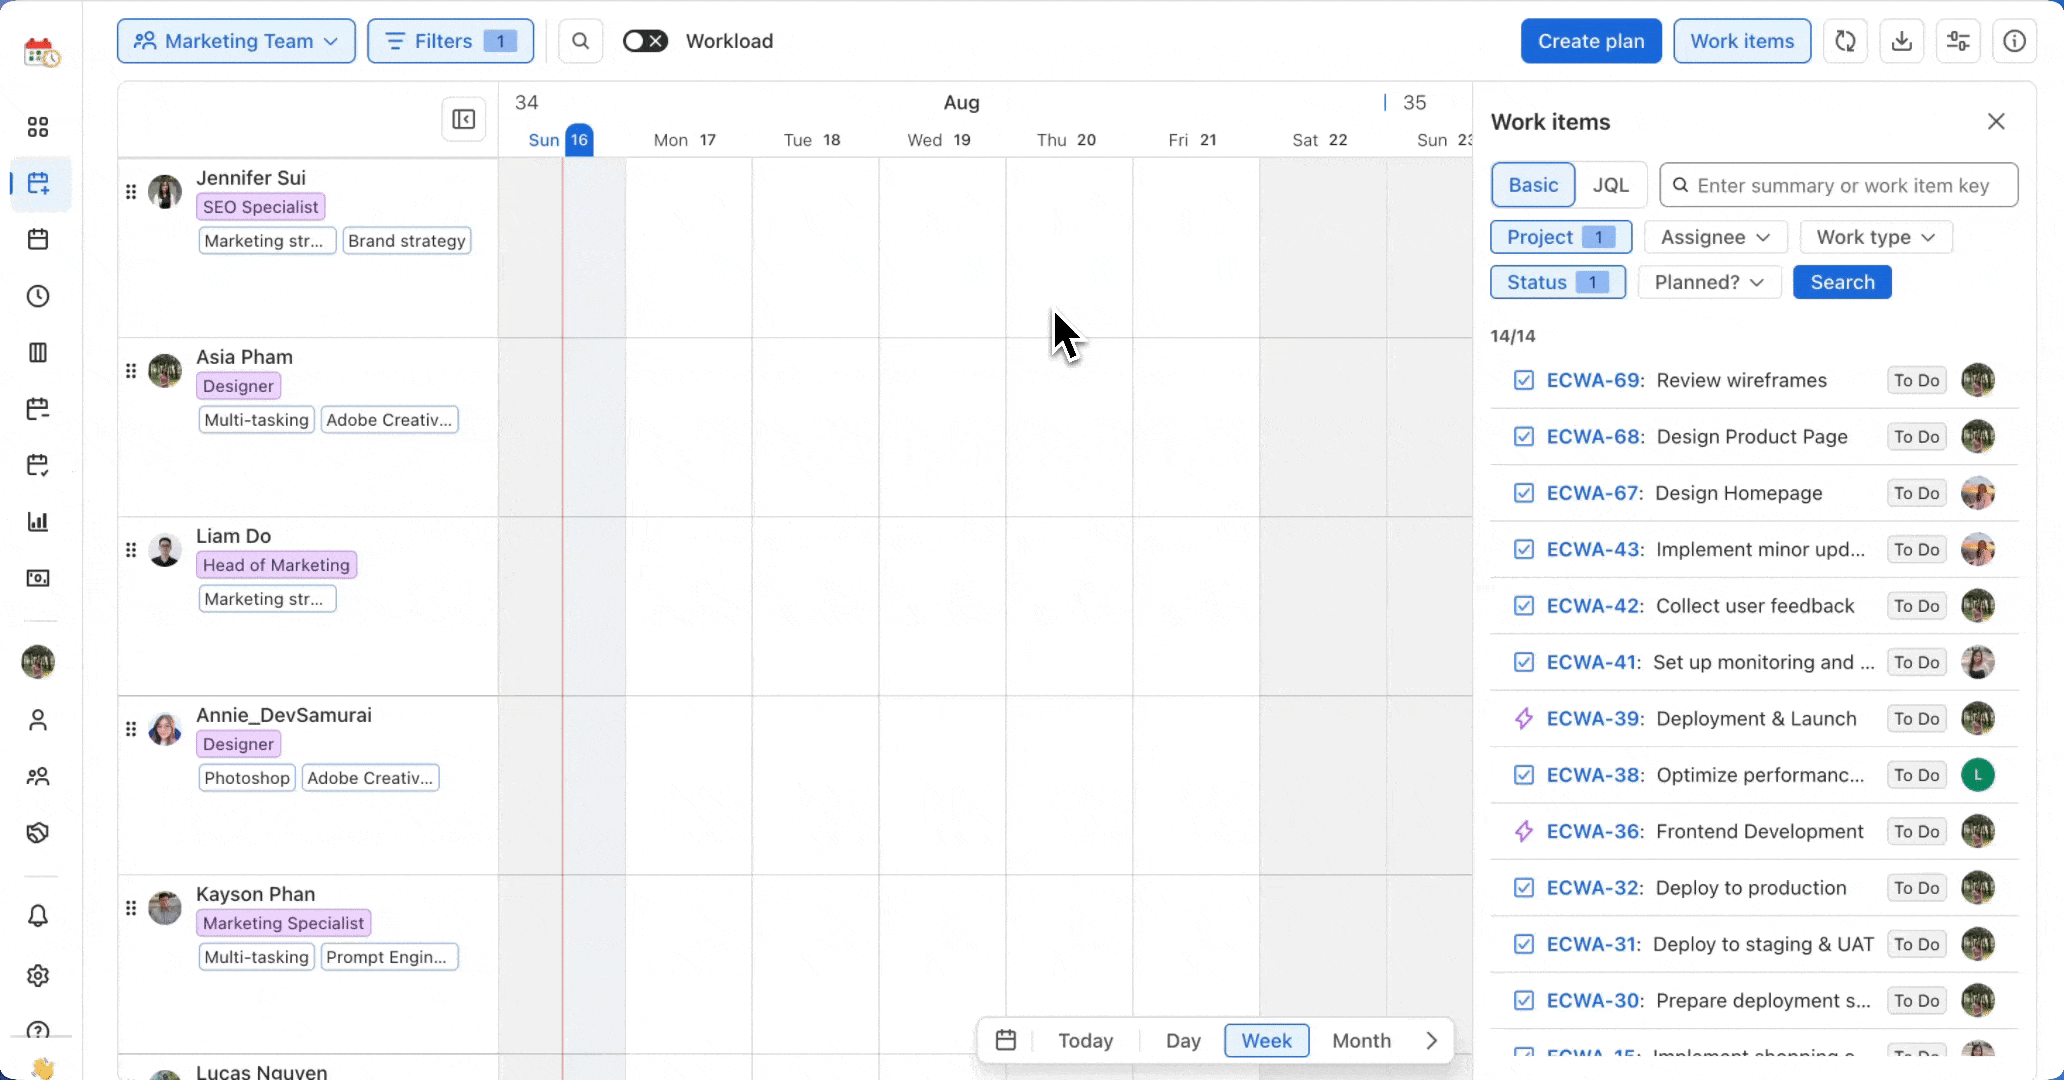Screen dimensions: 2064x1080
Task: Open the sliders display settings icon
Action: (1958, 41)
